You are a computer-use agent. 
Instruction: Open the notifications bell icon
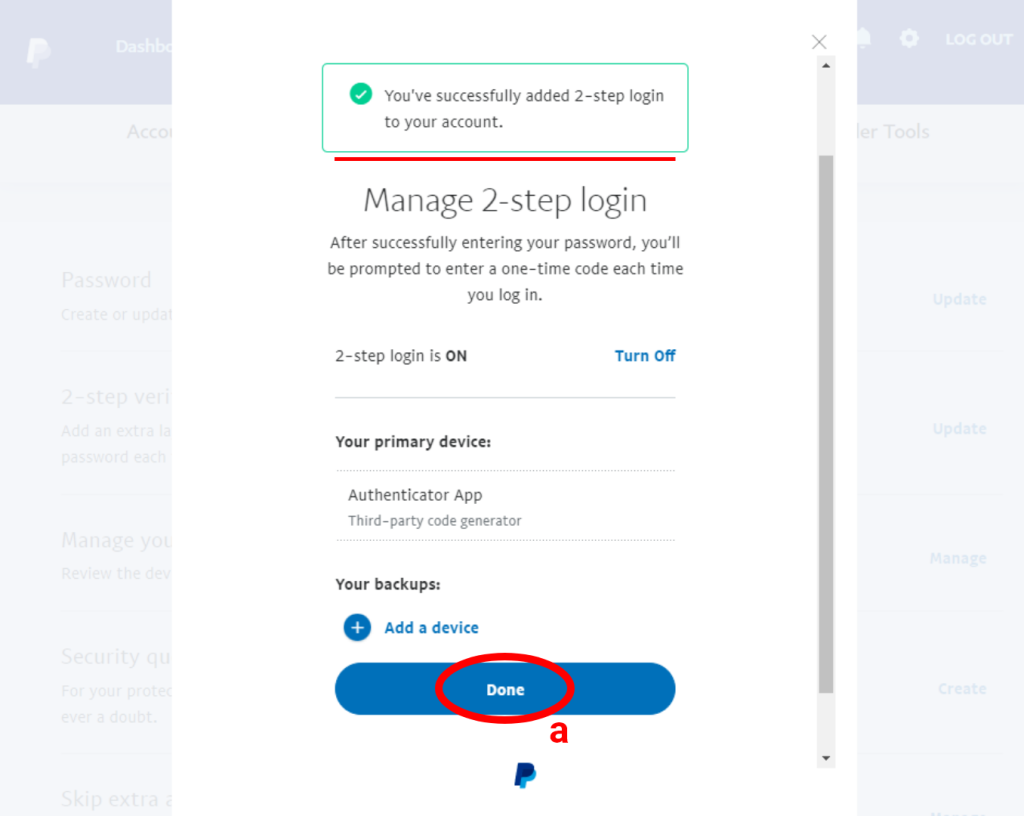point(862,38)
